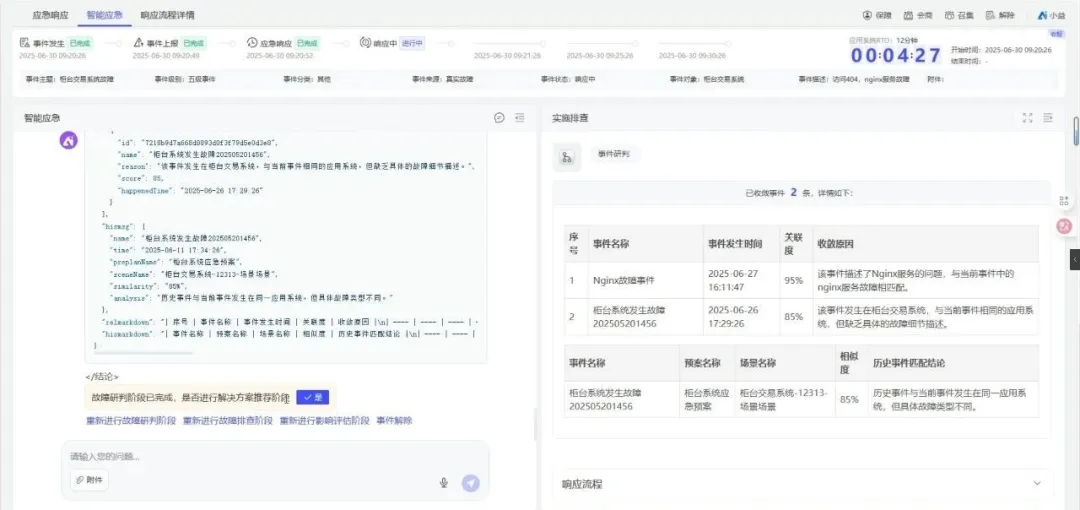Open fullscreen for 实施排查 panel
This screenshot has height=510, width=1080.
1027,118
